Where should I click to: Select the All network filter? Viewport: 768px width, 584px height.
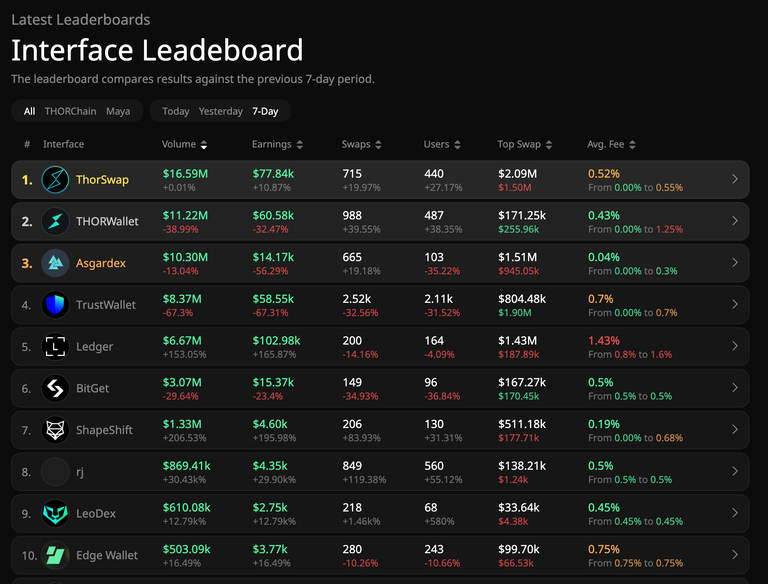(x=29, y=111)
